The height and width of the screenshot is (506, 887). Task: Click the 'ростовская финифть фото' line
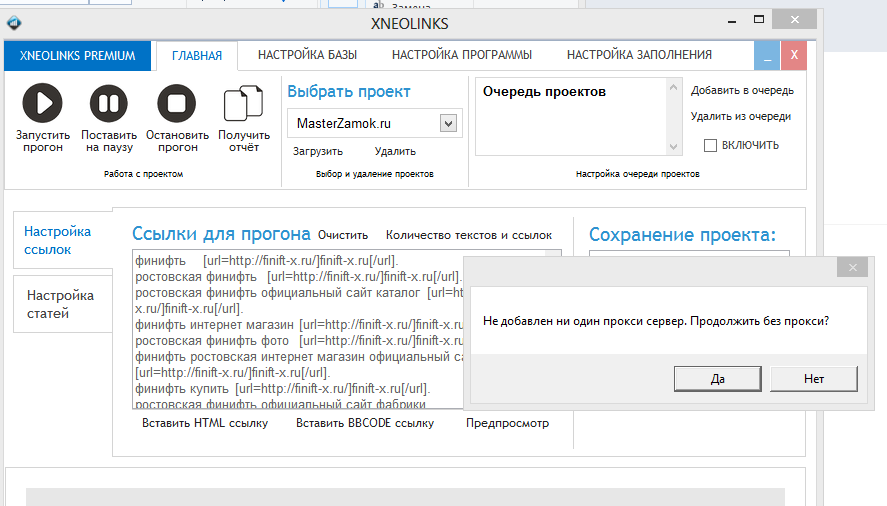coord(299,341)
